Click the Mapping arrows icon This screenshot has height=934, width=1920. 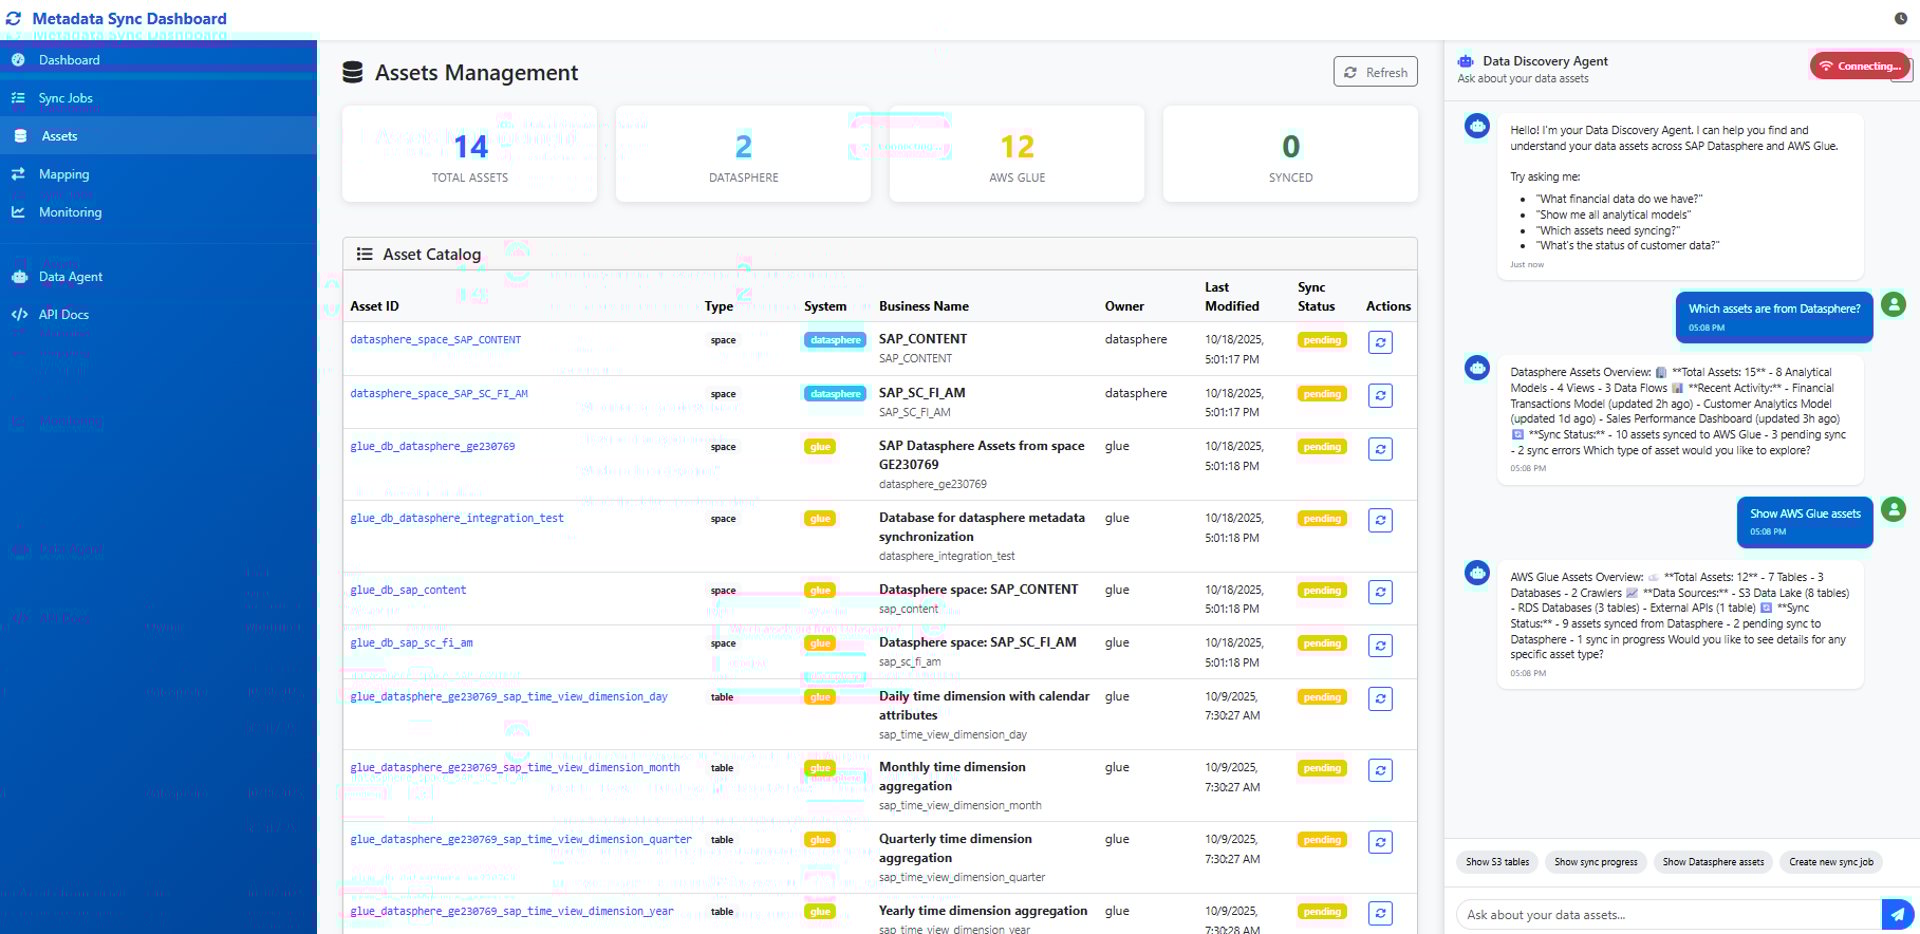(18, 174)
